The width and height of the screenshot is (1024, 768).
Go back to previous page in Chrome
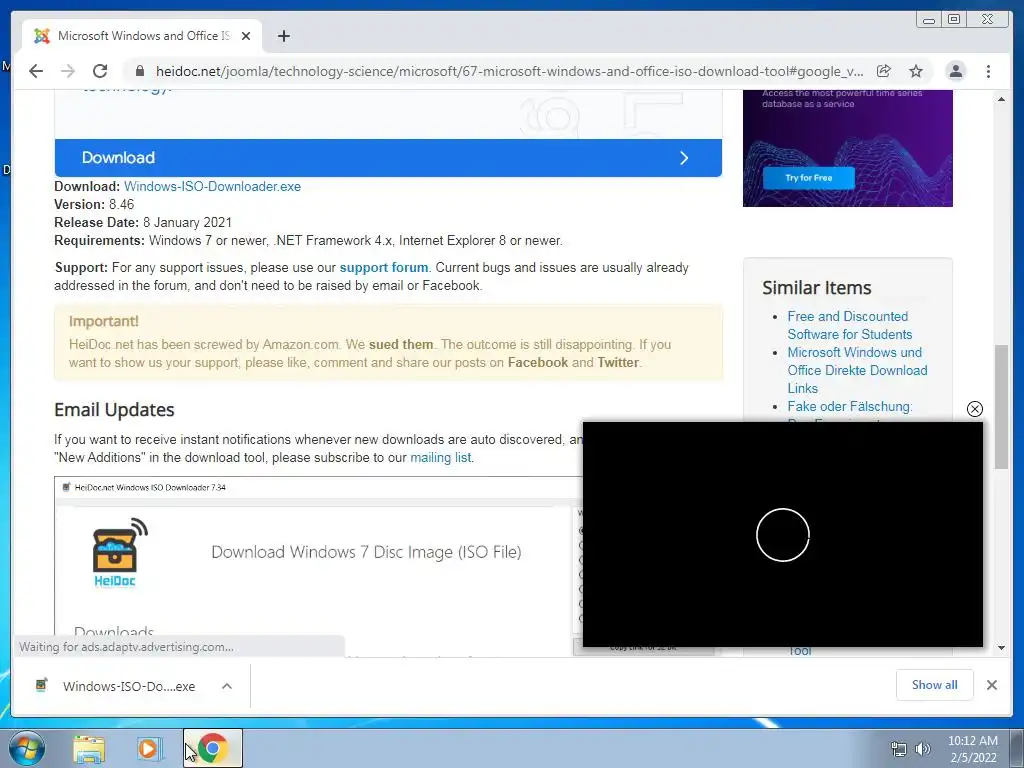click(x=36, y=71)
